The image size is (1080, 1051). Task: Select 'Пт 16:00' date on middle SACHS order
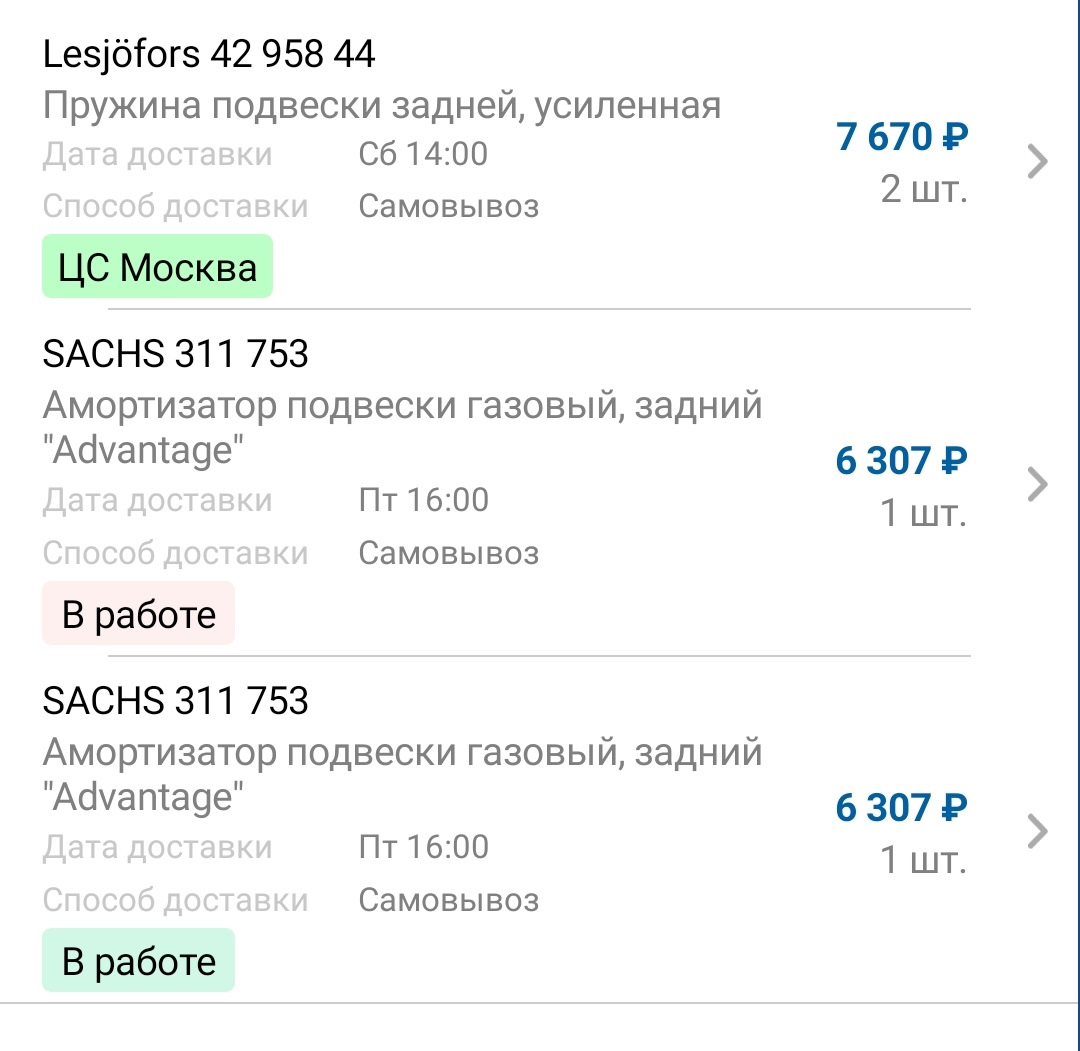point(421,499)
